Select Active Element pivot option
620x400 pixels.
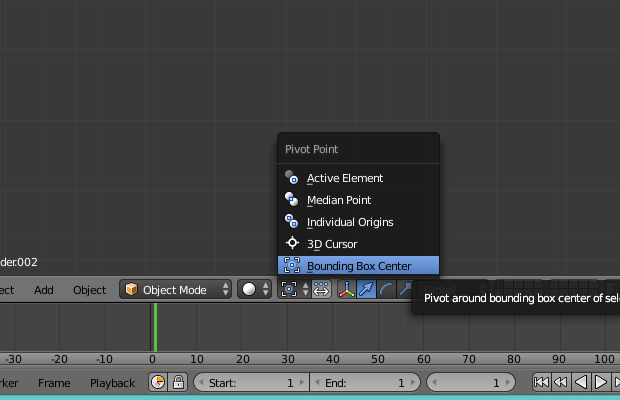coord(344,178)
